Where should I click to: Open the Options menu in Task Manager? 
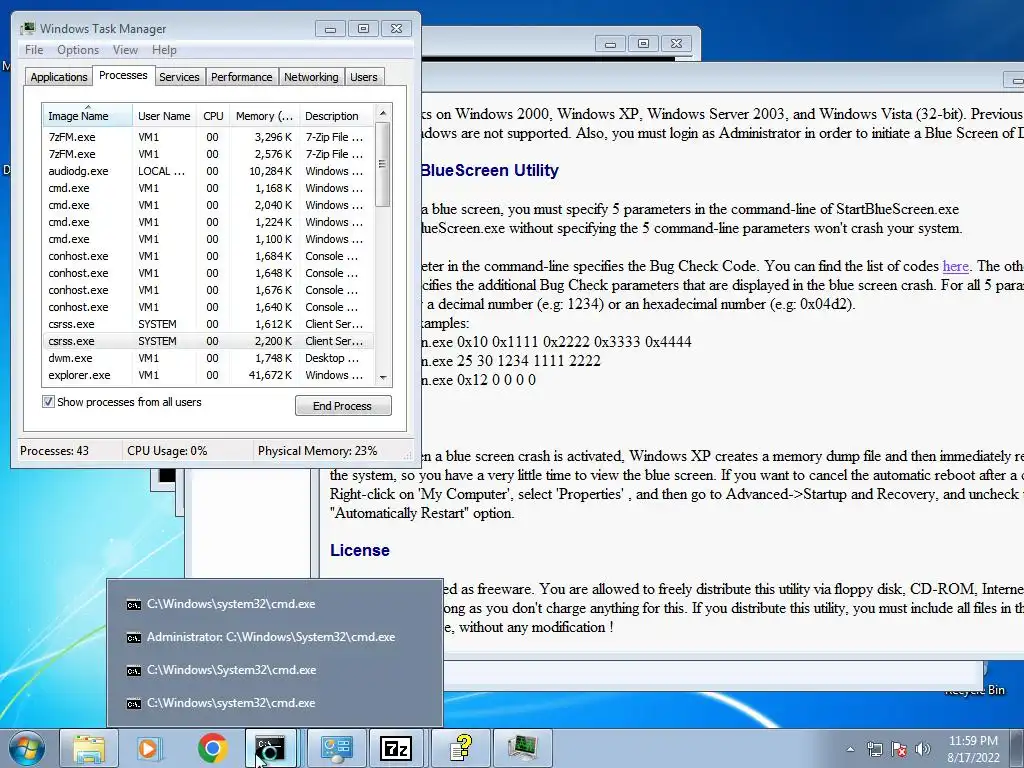point(78,50)
